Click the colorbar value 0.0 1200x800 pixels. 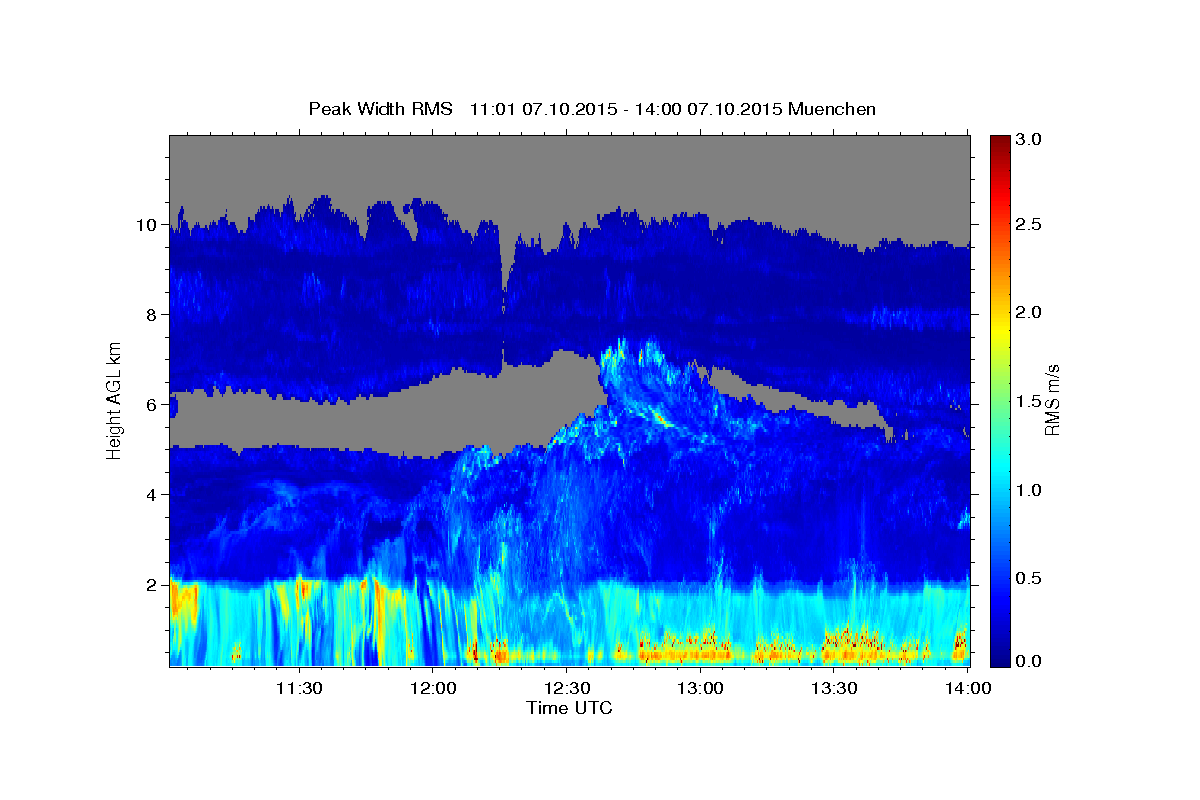click(1030, 661)
